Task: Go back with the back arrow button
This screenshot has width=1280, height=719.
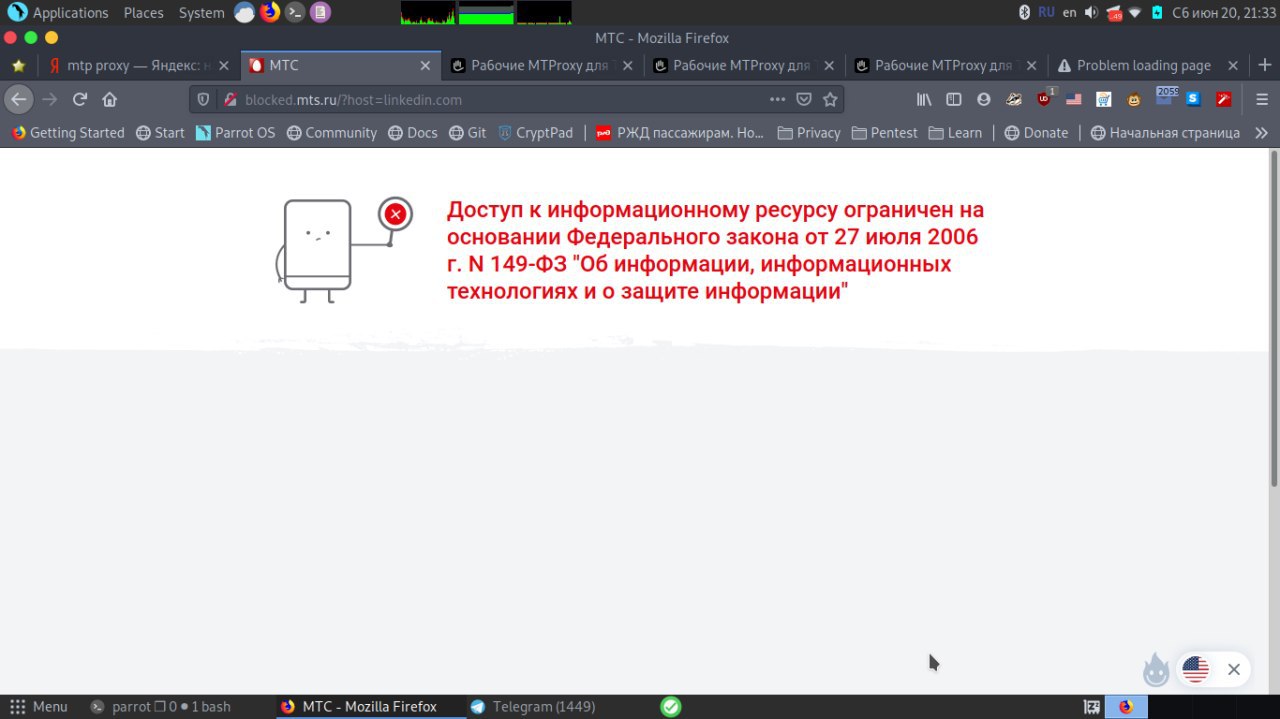Action: [x=18, y=99]
